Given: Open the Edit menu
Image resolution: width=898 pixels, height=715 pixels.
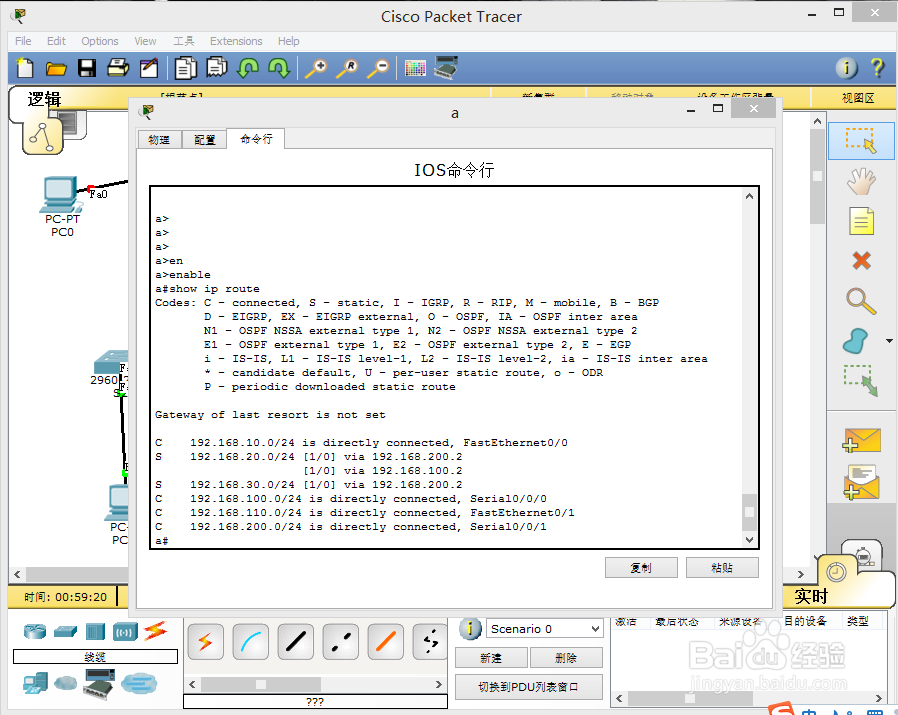Looking at the screenshot, I should click(56, 41).
